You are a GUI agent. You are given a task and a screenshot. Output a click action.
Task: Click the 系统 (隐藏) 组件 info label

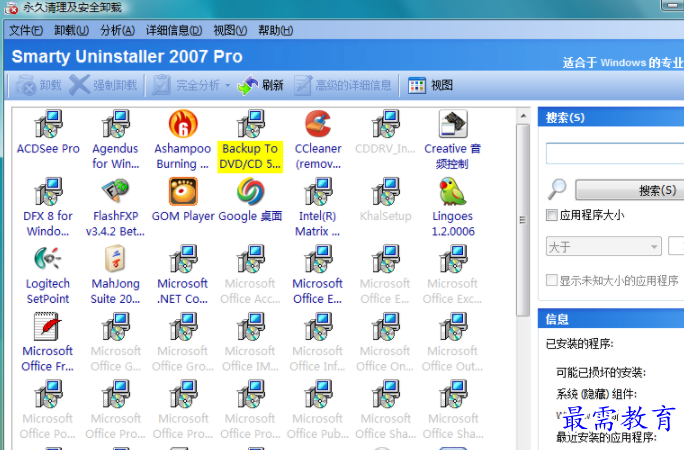[x=596, y=394]
